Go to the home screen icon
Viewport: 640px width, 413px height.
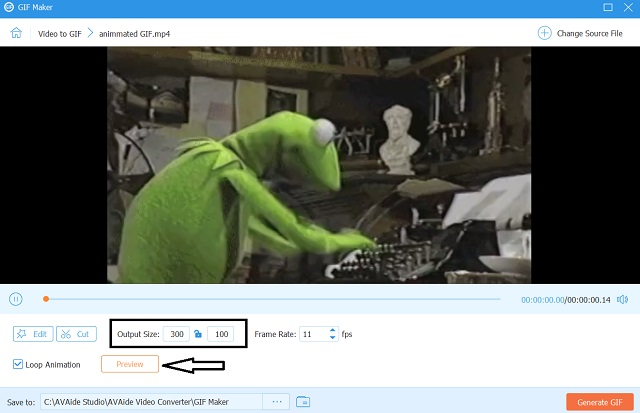[16, 33]
